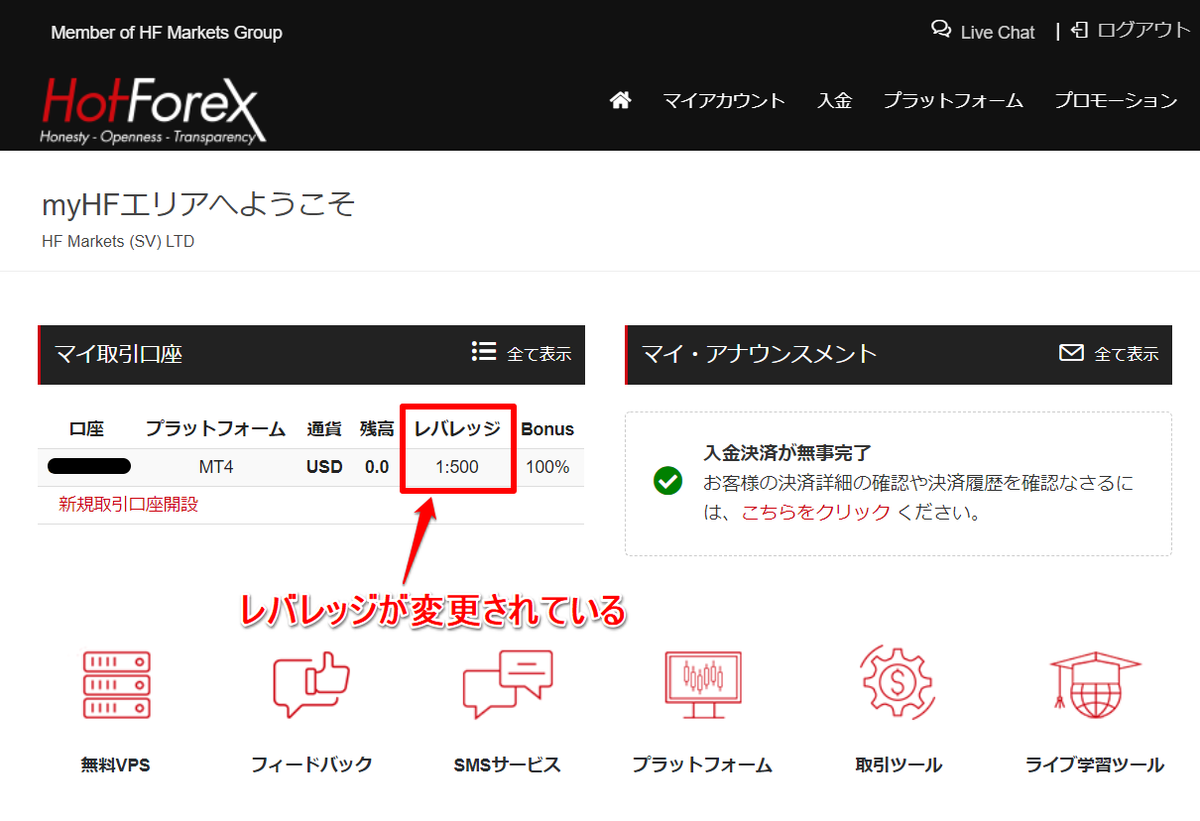Viewport: 1200px width, 821px height.
Task: Click the USD currency cell
Action: (324, 467)
